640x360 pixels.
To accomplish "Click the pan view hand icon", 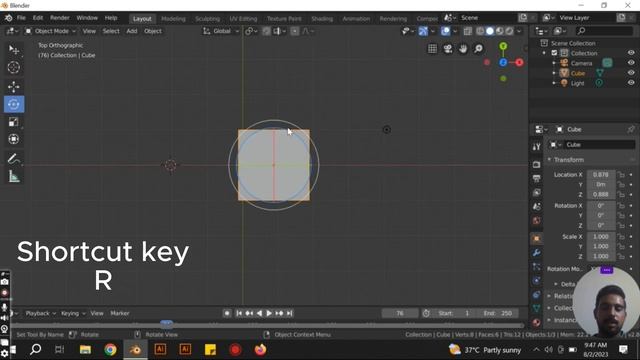I will tap(463, 49).
